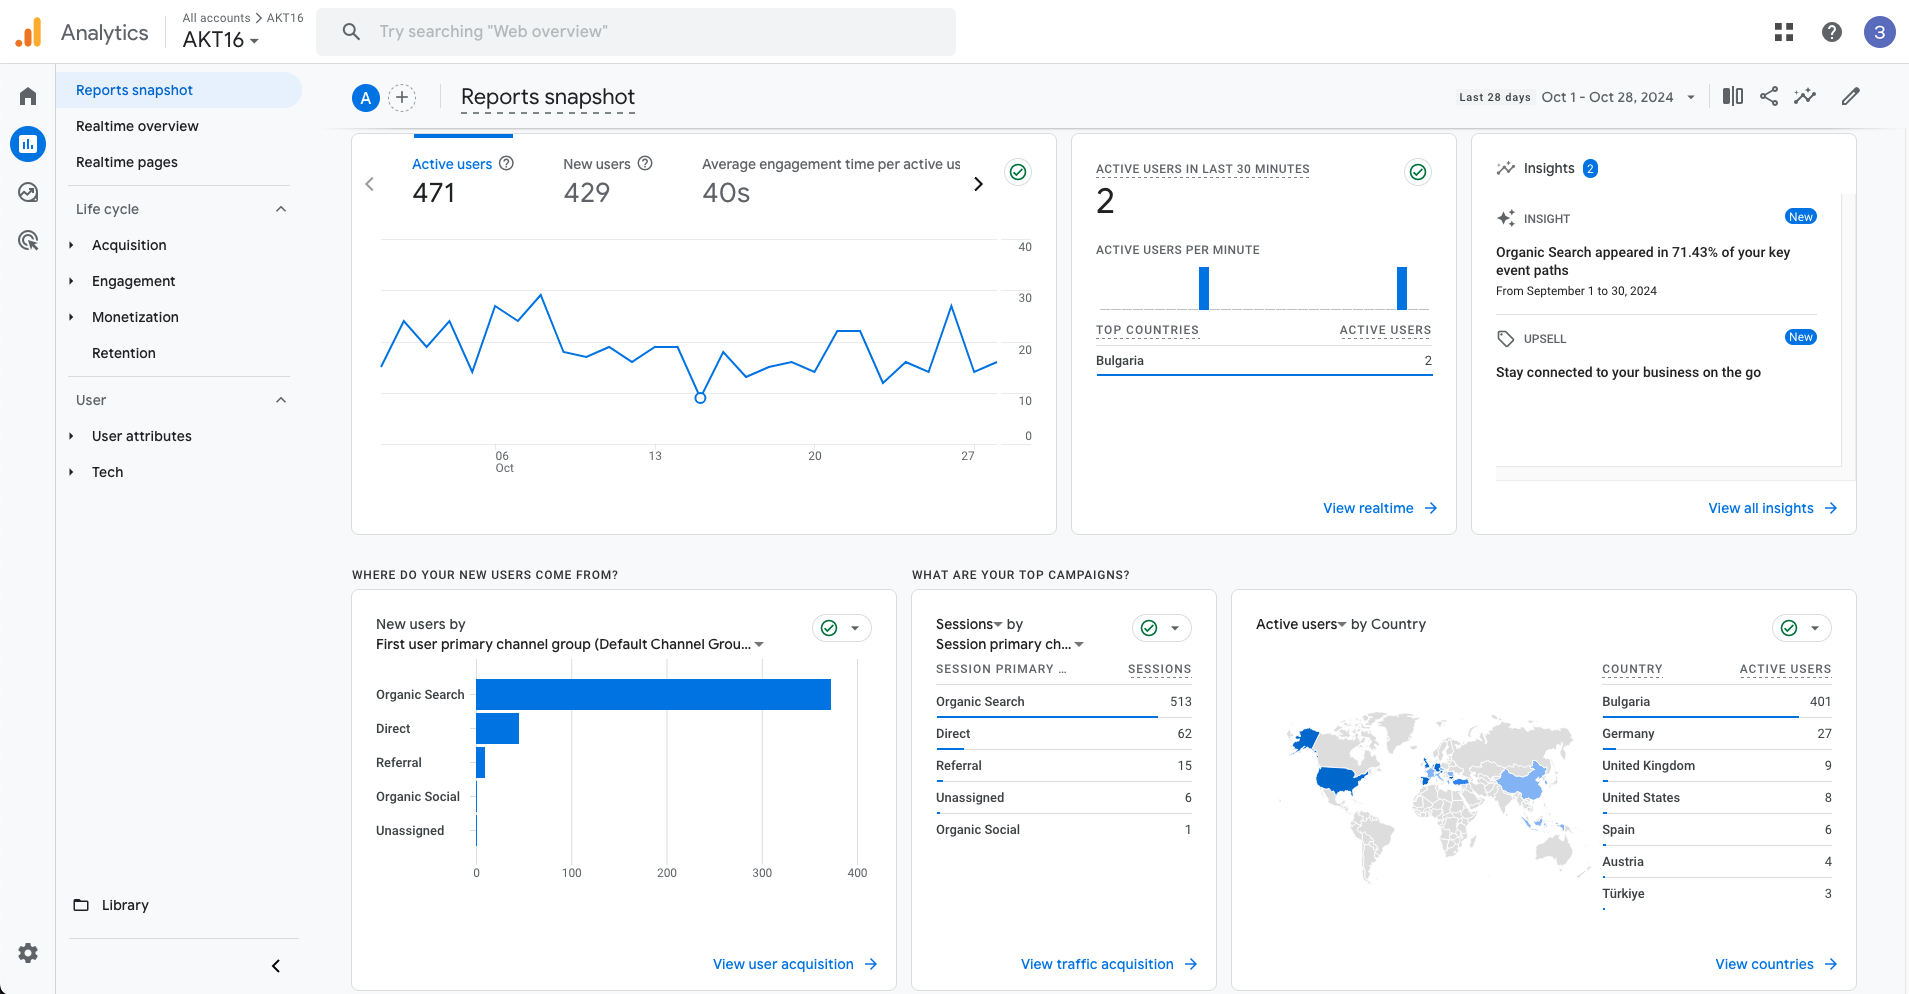1909x994 pixels.
Task: Click View realtime link
Action: click(1380, 508)
